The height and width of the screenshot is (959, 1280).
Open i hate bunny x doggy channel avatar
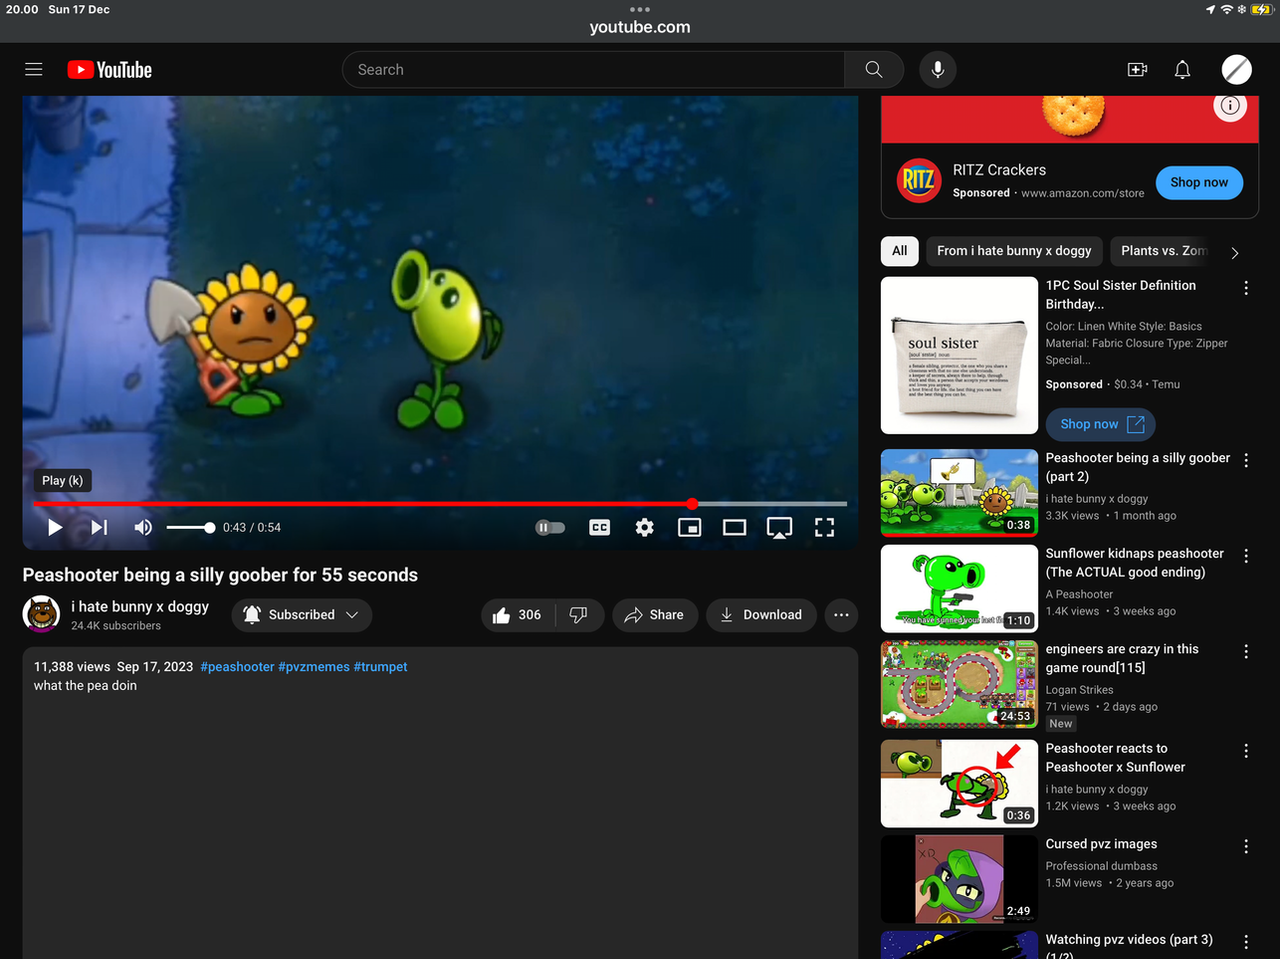click(42, 614)
